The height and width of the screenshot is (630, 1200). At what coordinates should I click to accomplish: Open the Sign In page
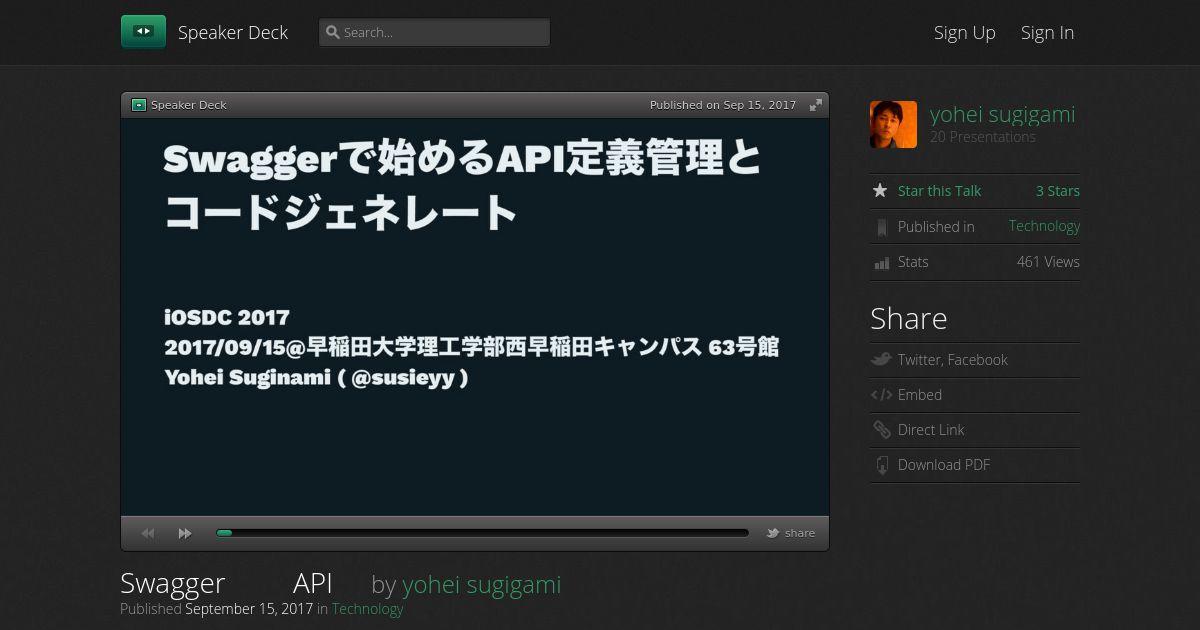[x=1047, y=32]
